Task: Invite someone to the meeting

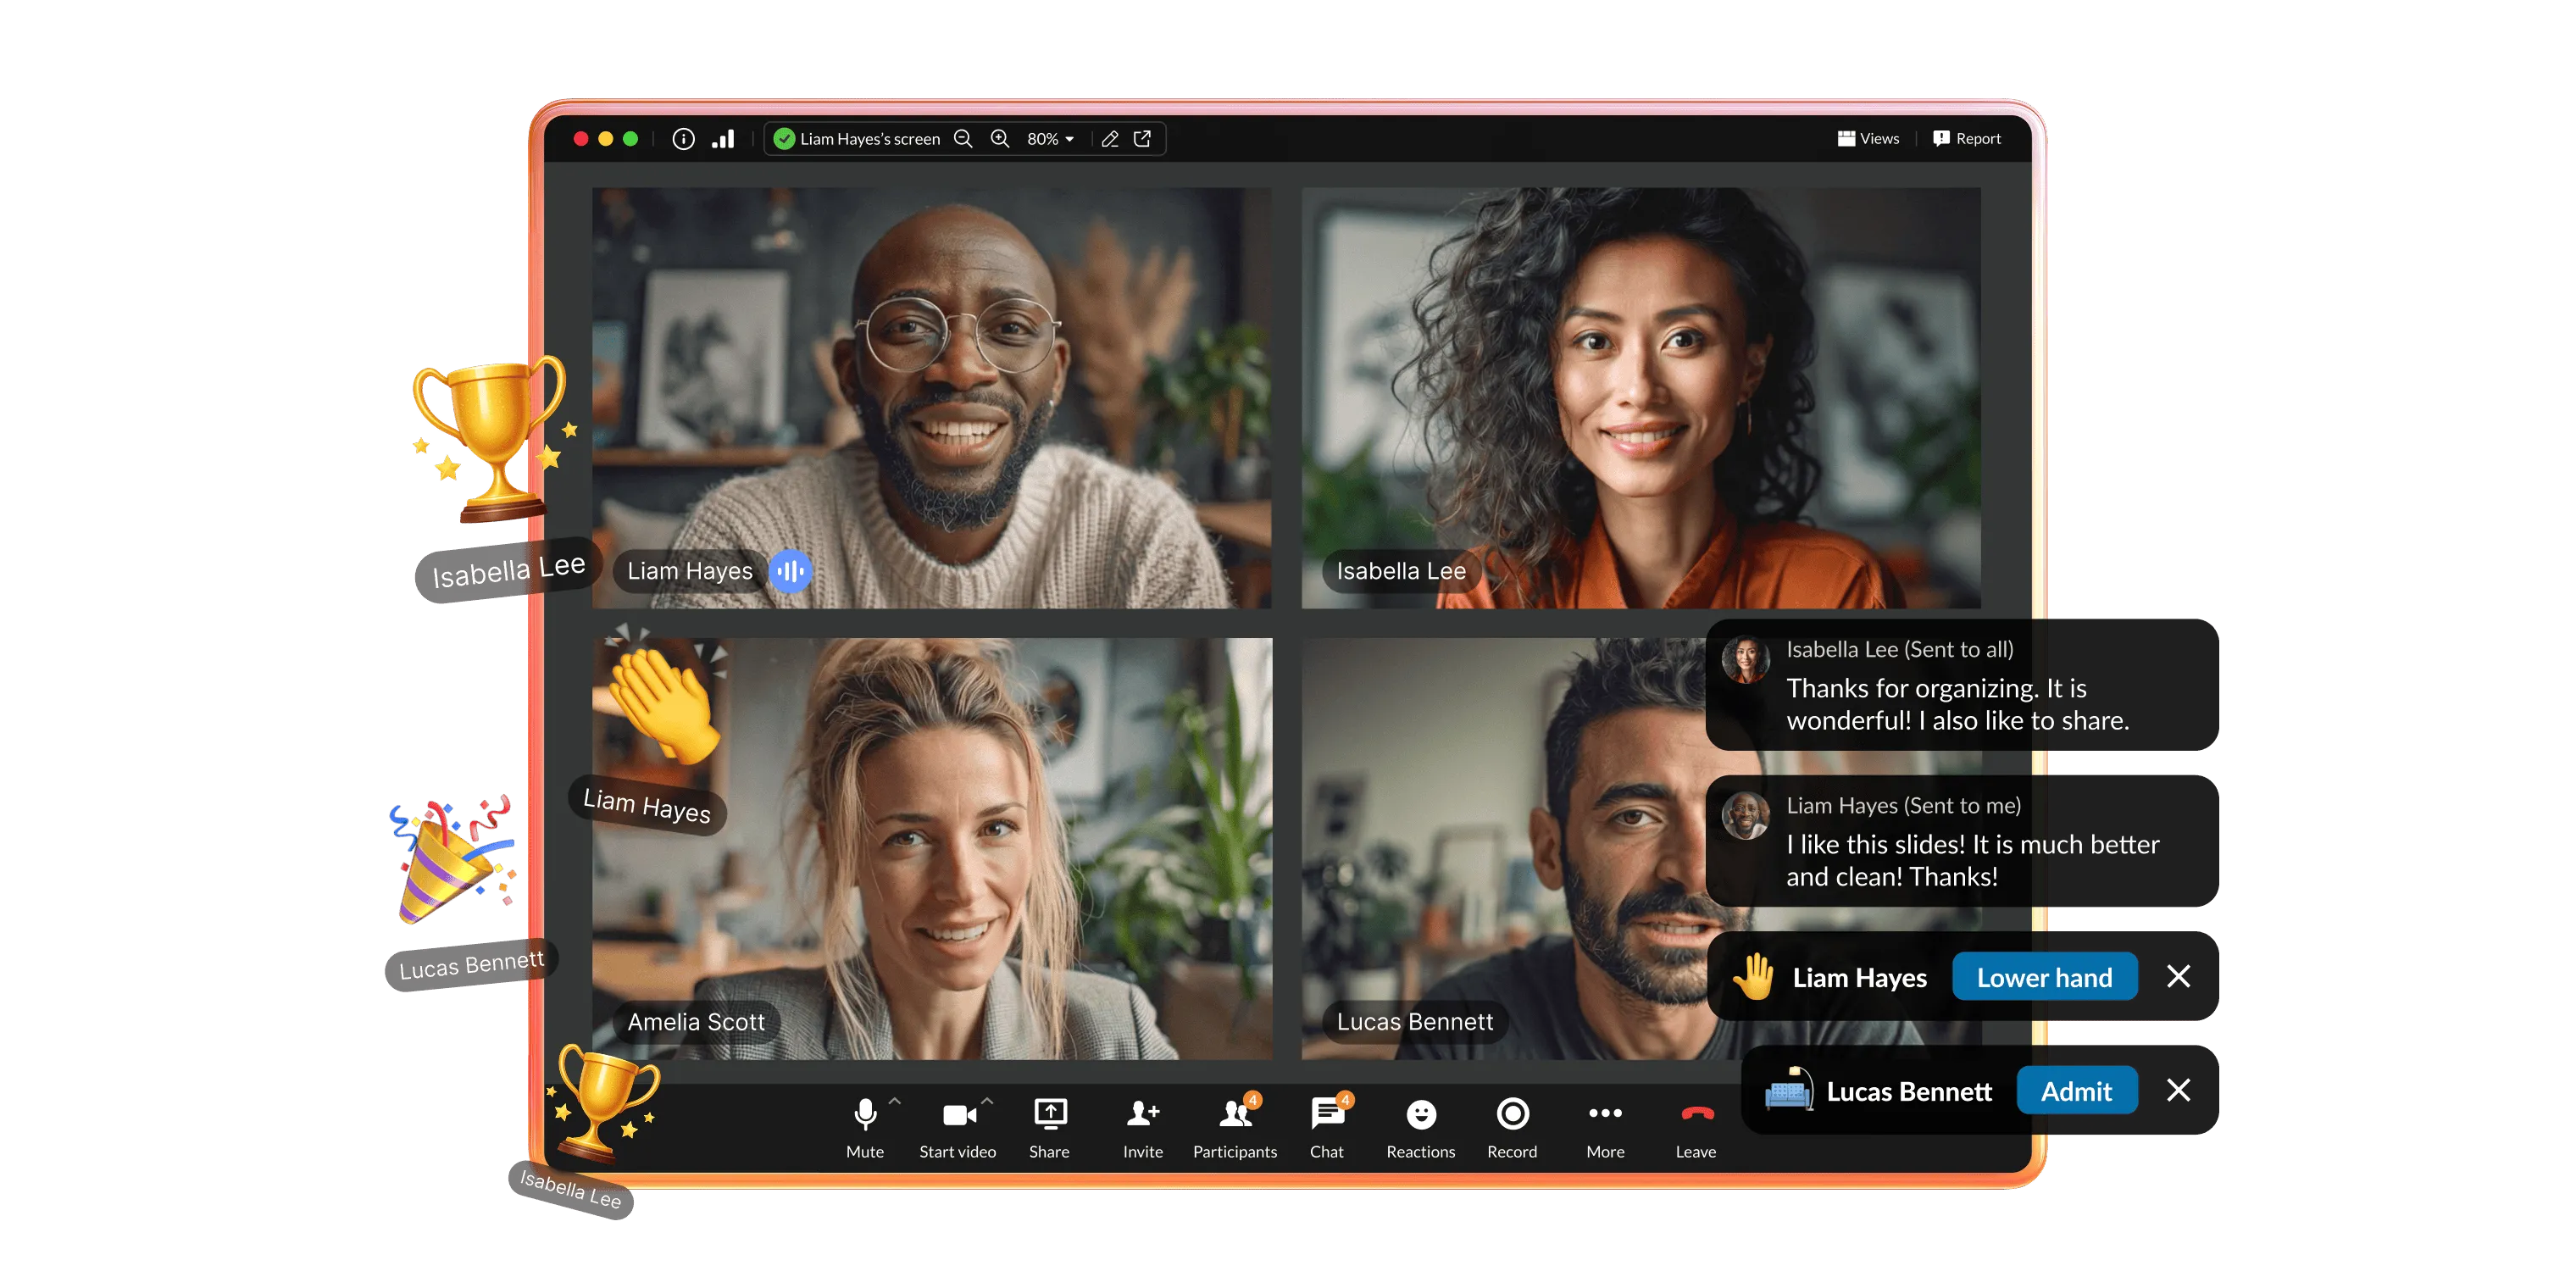Action: pyautogui.click(x=1142, y=1127)
